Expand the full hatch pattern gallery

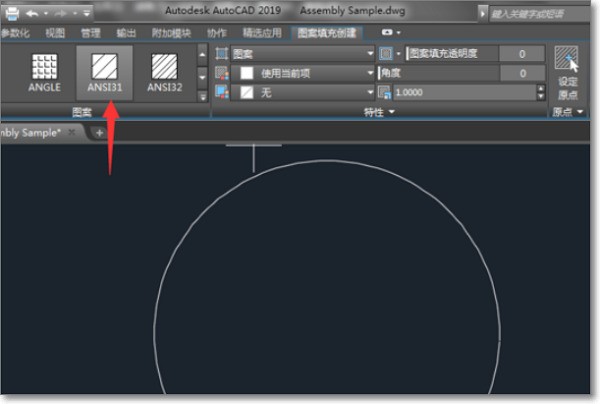coord(204,93)
